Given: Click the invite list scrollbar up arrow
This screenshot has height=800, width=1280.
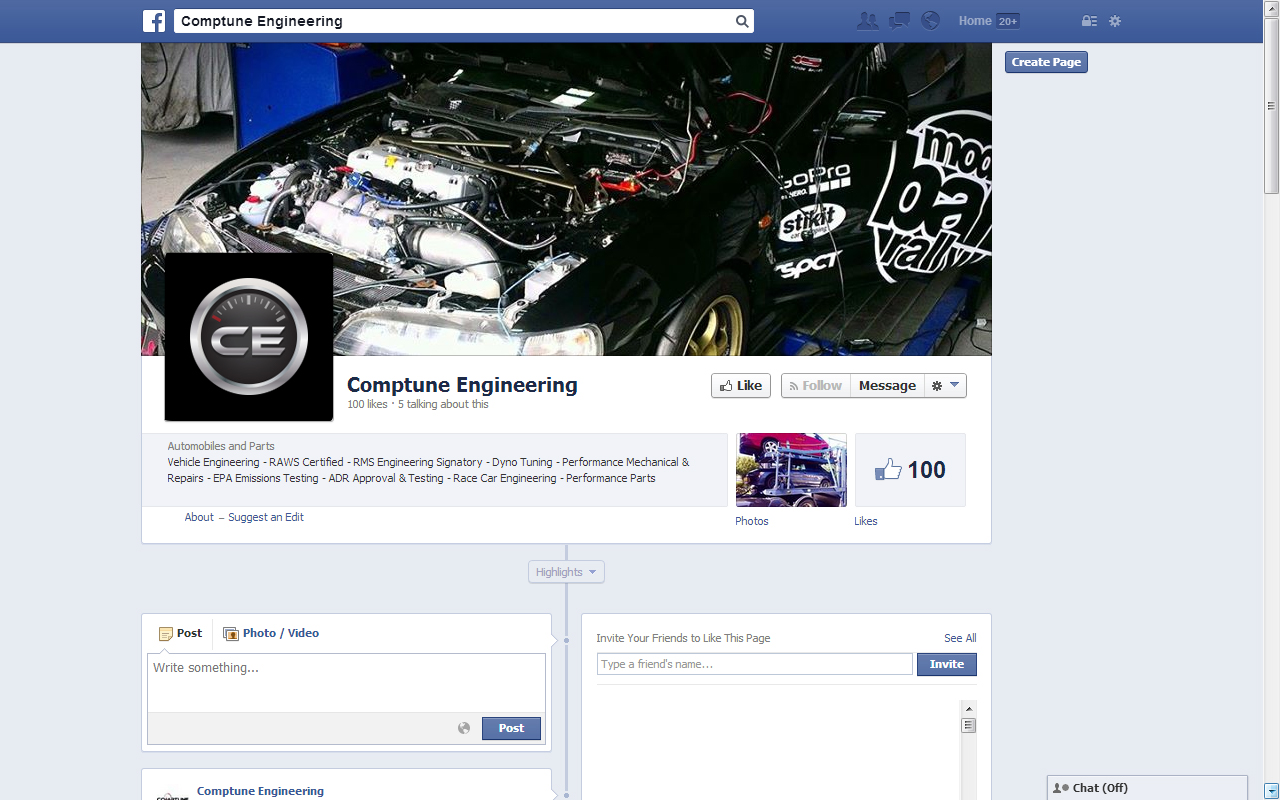Looking at the screenshot, I should click(x=968, y=708).
